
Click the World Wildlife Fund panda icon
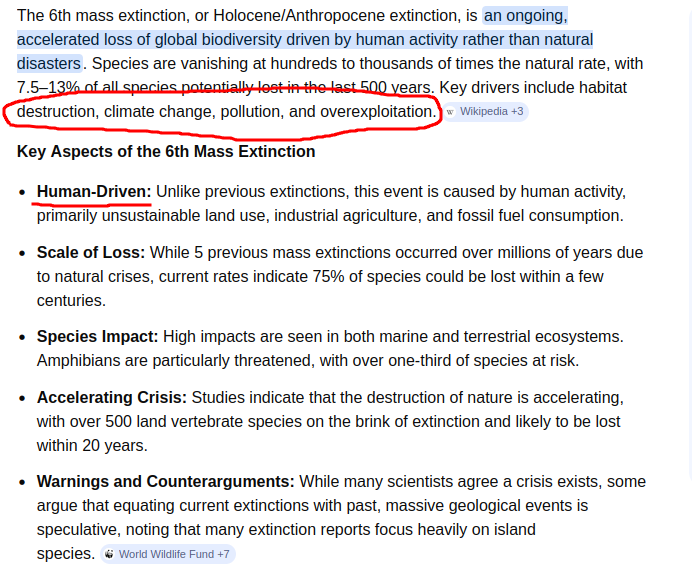[108, 554]
